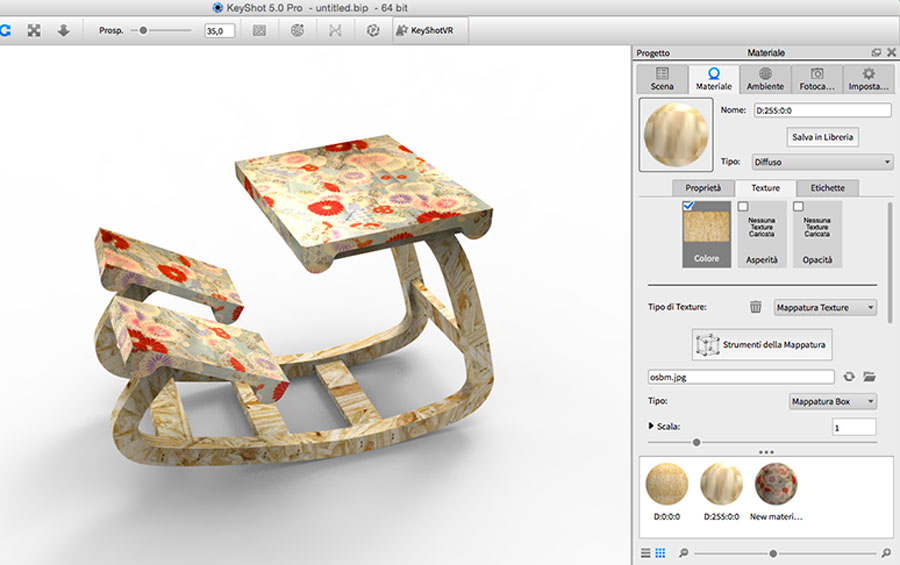Viewport: 900px width, 565px height.
Task: Adjust the thumbnail size slider
Action: tap(773, 554)
